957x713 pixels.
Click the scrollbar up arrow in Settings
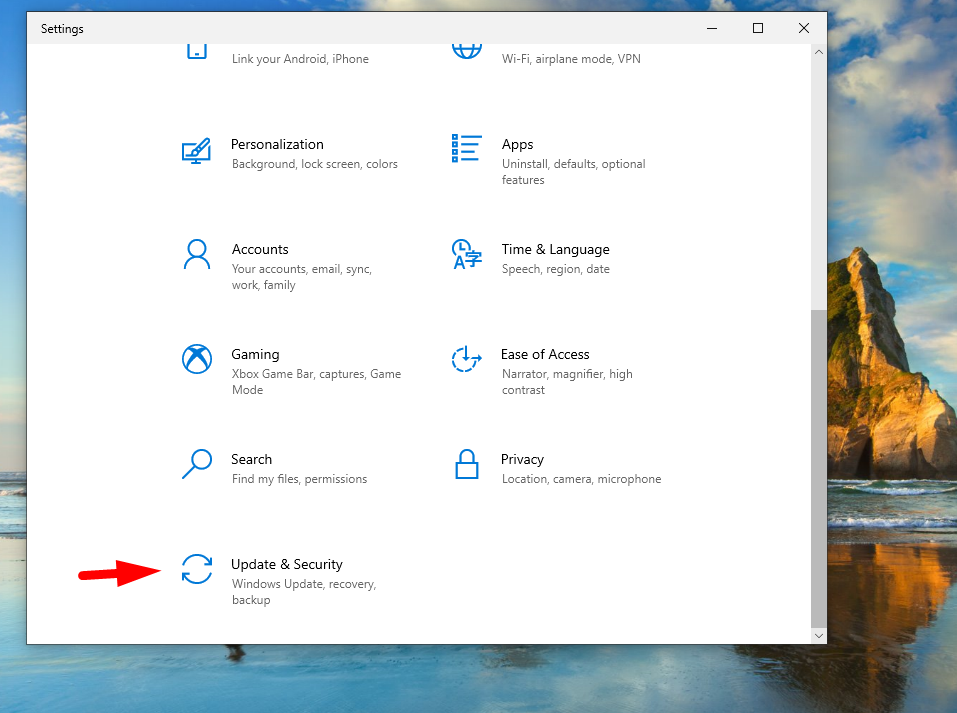819,52
